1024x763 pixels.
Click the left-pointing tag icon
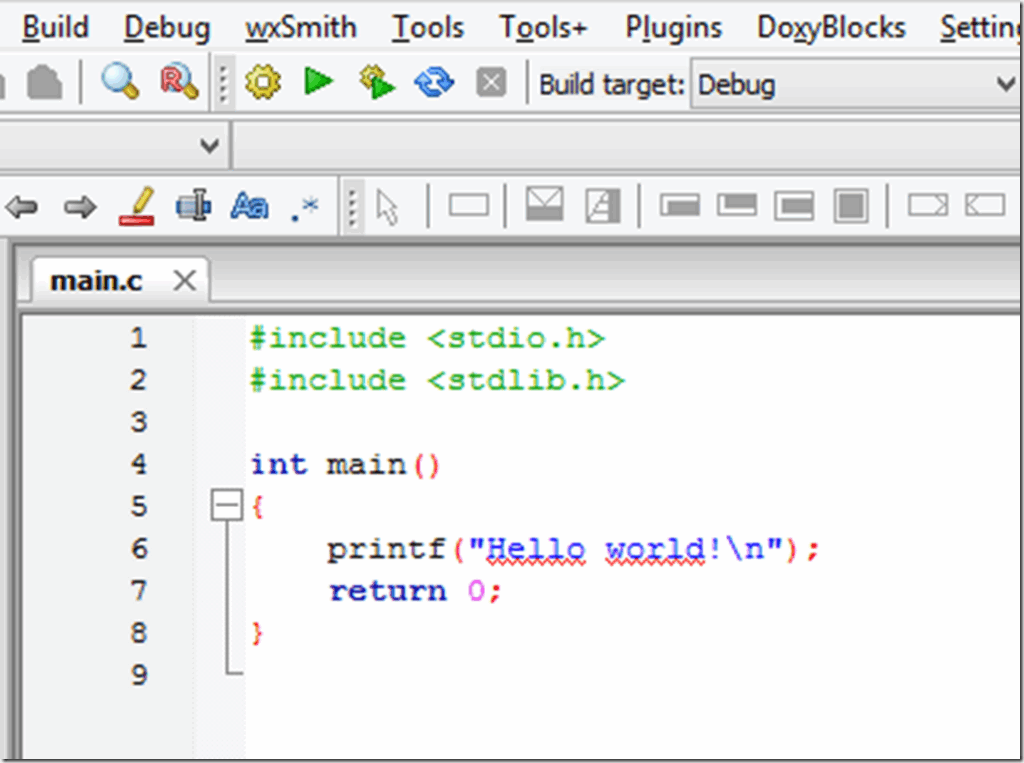[x=985, y=205]
